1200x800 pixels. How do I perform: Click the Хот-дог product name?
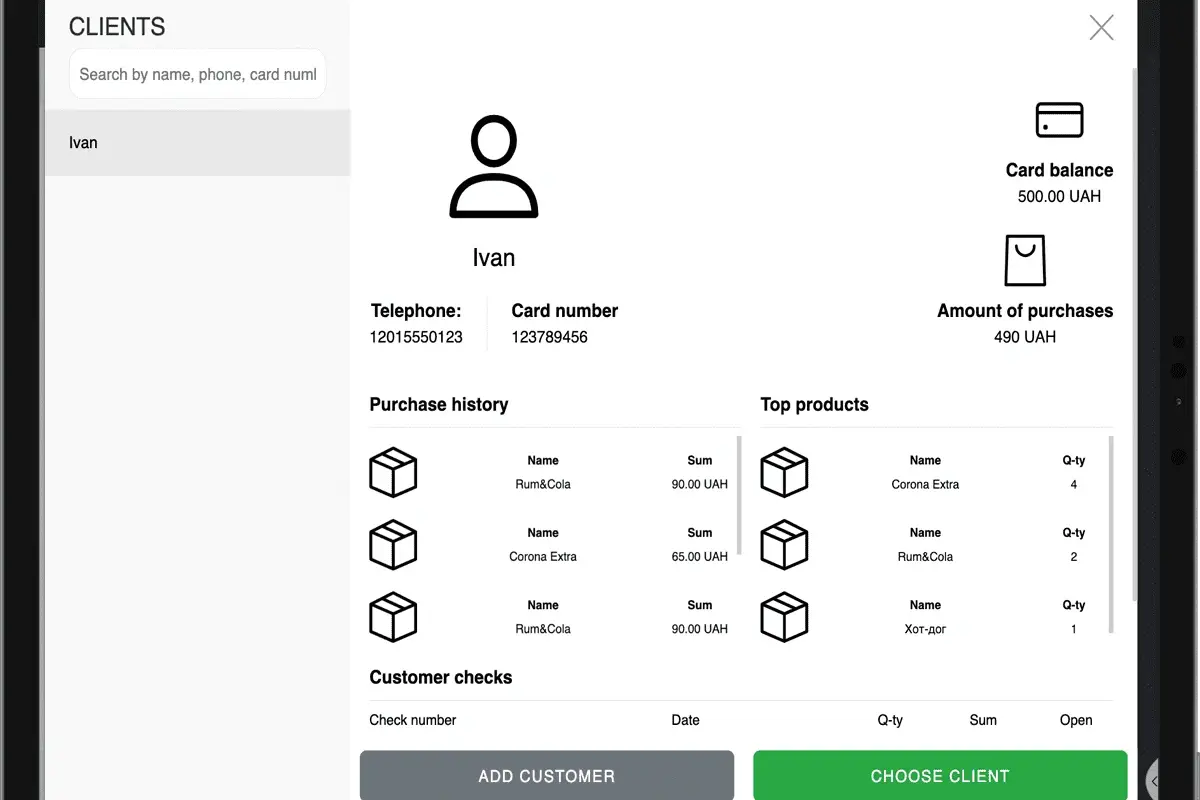[x=925, y=629]
